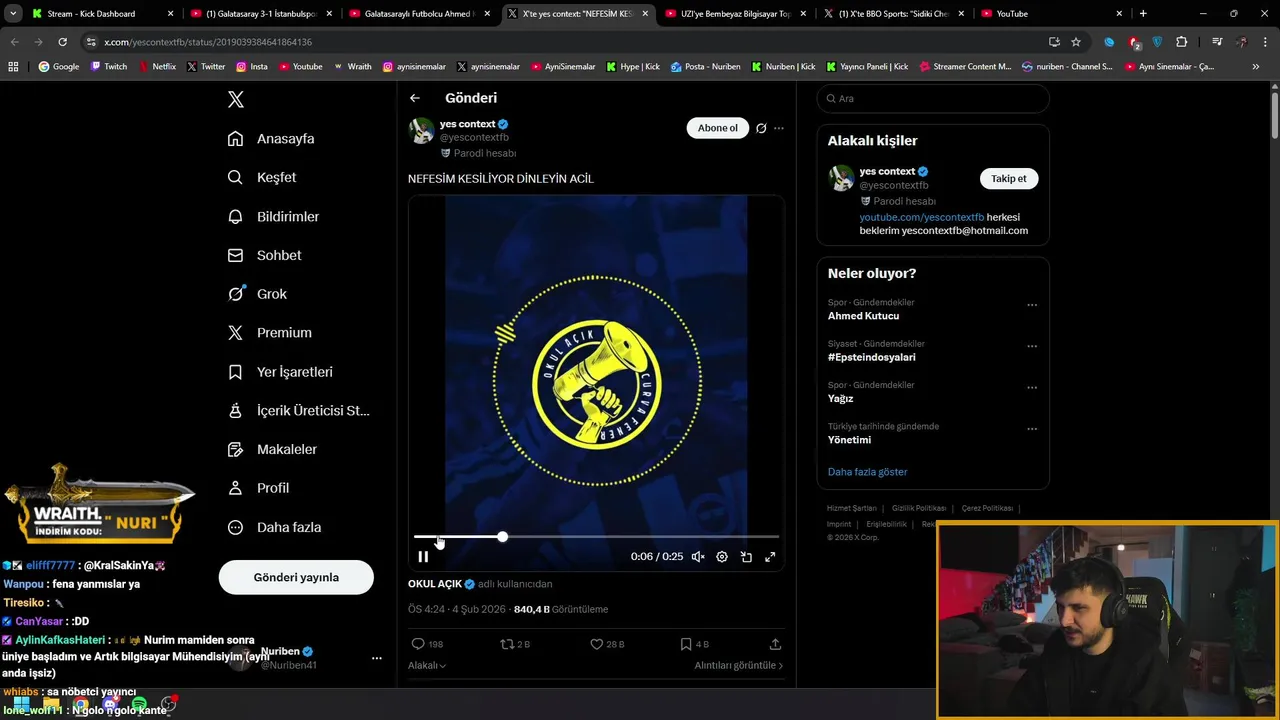This screenshot has height=720, width=1280.
Task: Open Anasayfa in the left sidebar
Action: (271, 139)
